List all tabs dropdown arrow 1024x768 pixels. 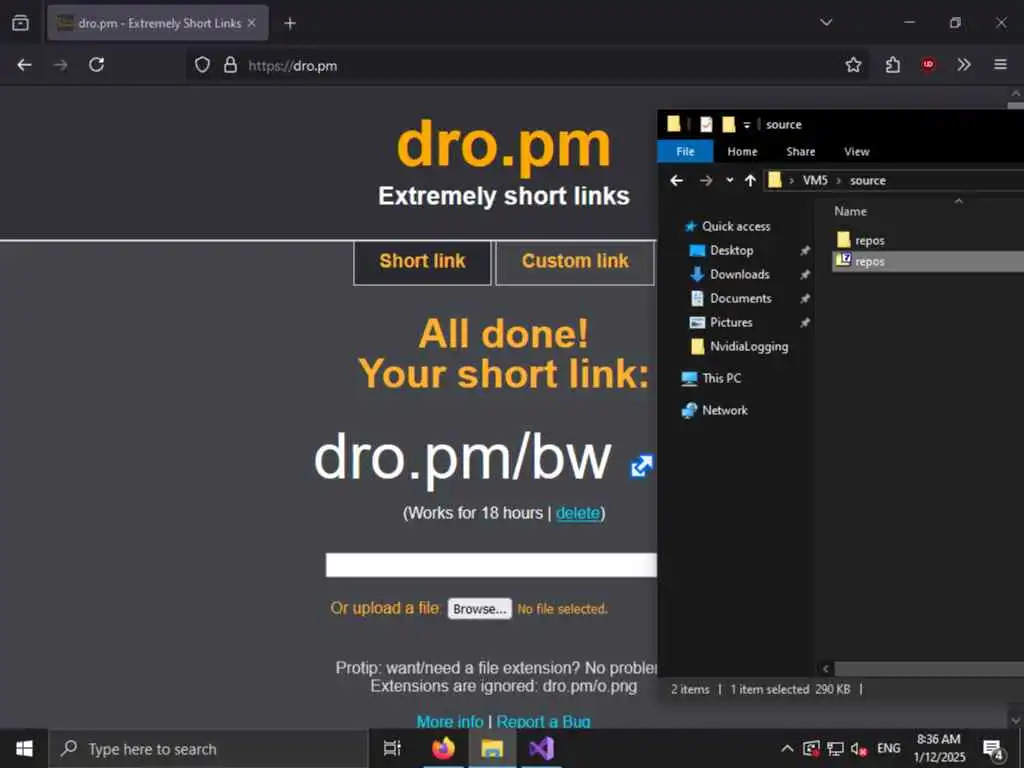(x=826, y=22)
